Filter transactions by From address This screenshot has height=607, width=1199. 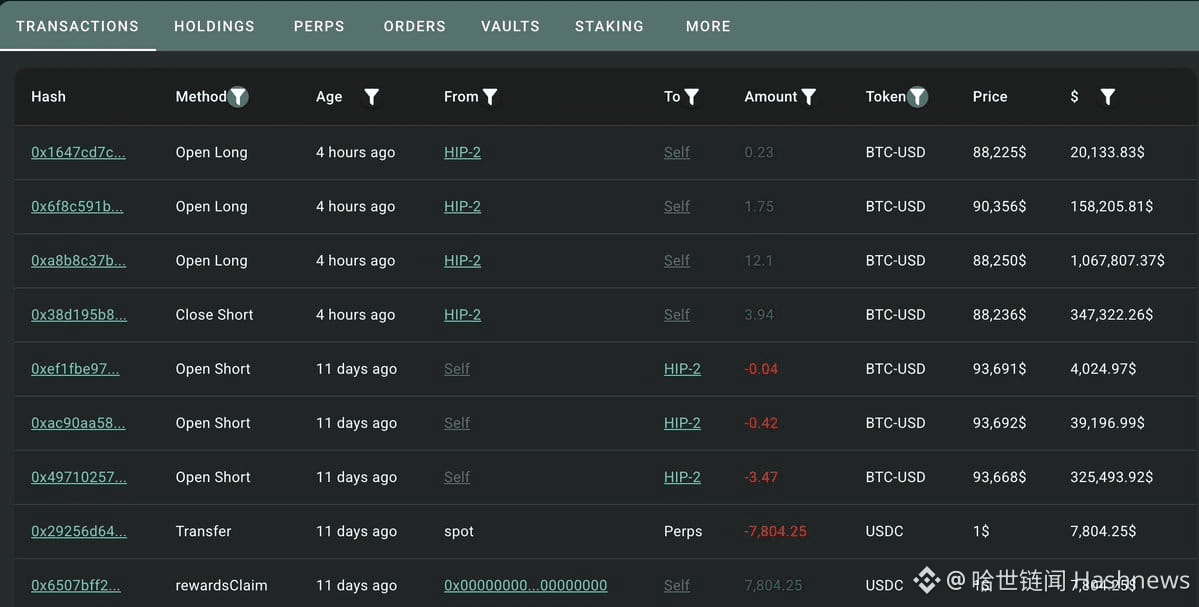(490, 97)
